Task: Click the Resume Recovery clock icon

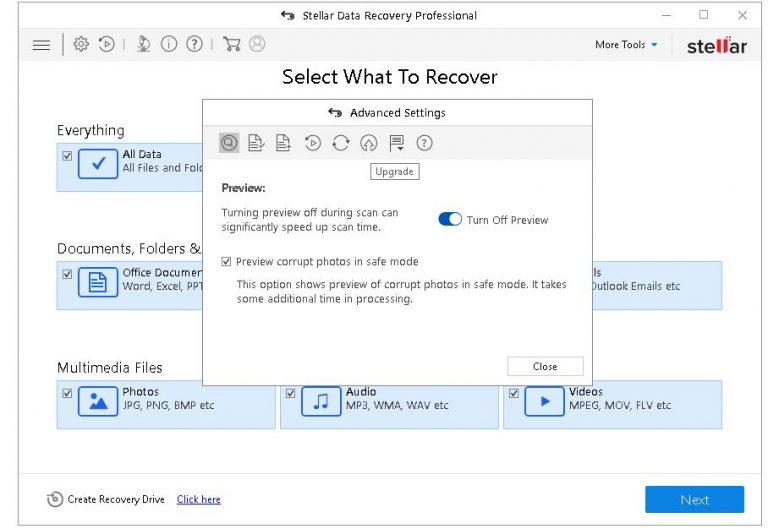Action: (106, 44)
